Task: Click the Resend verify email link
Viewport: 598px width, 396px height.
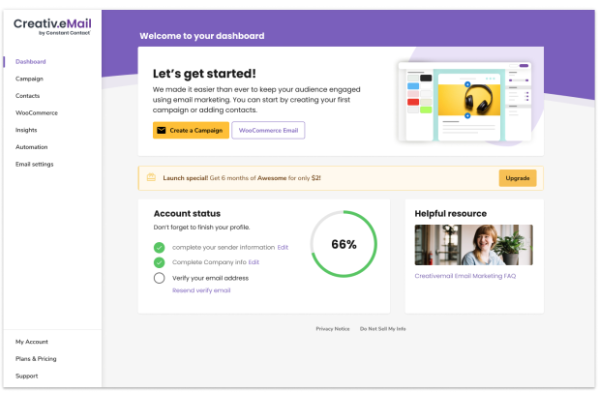Action: pos(201,290)
